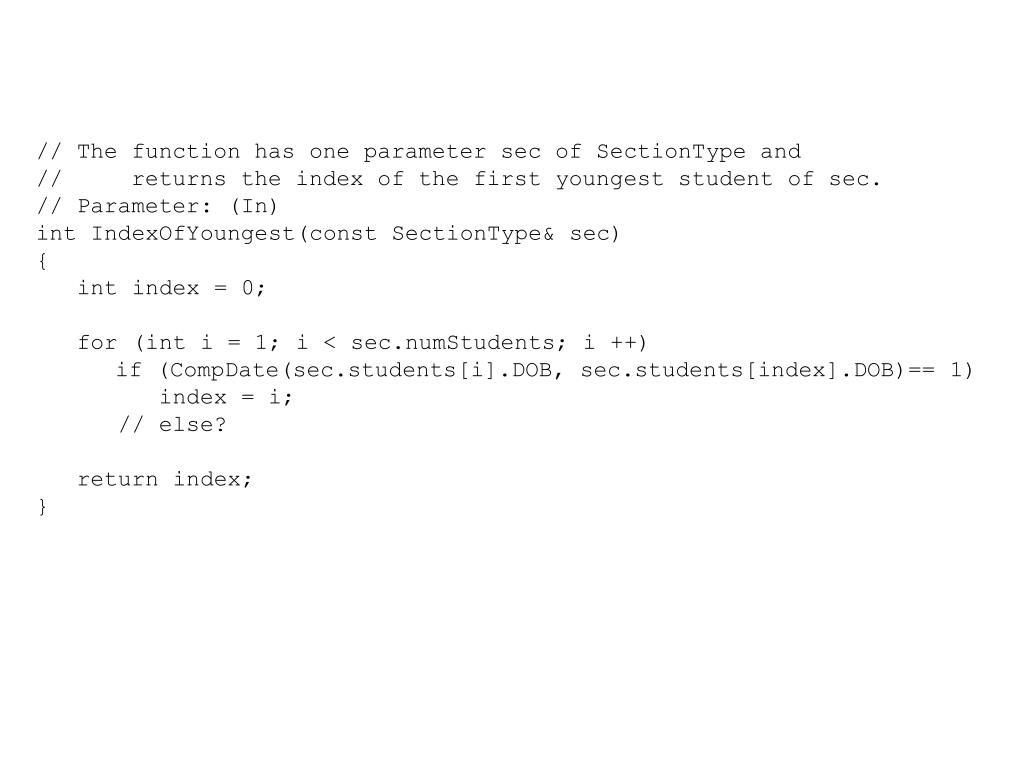Click the '== 1' comparison at line end
The height and width of the screenshot is (768, 1024).
[936, 370]
